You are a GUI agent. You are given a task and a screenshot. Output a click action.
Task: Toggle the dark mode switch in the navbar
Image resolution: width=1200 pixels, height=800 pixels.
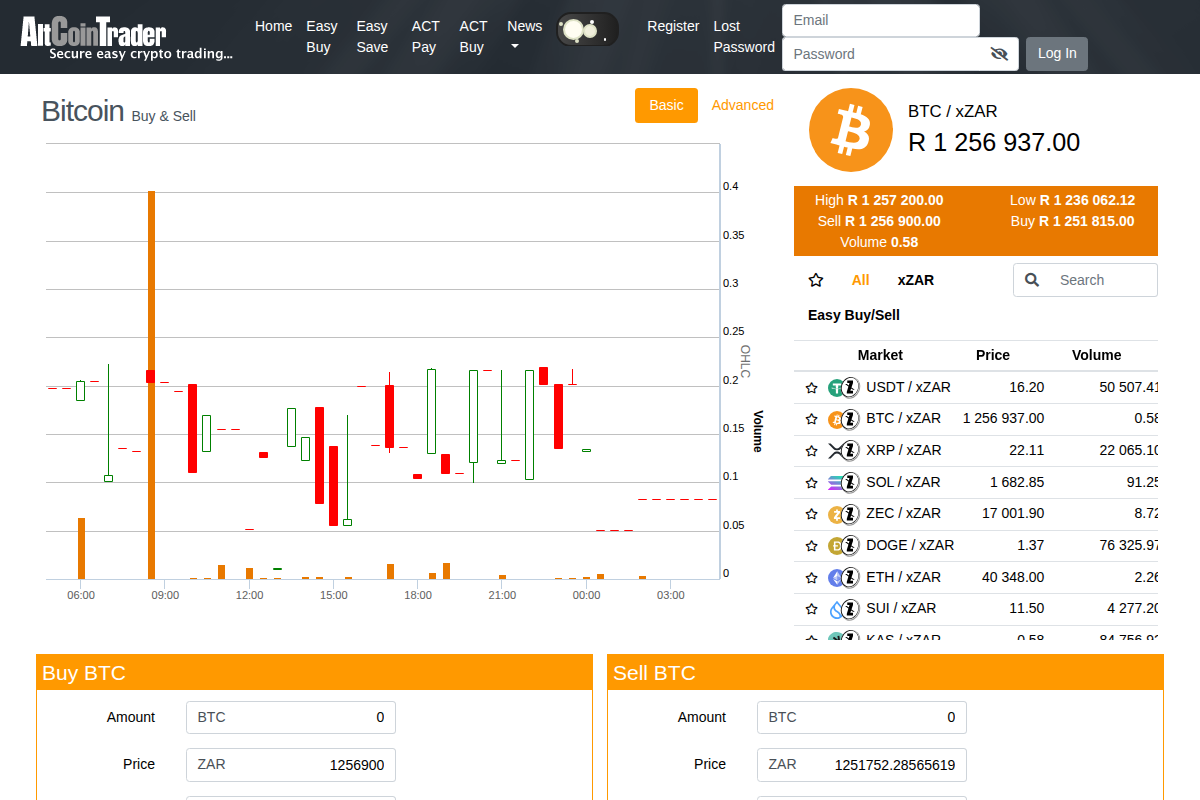[x=587, y=29]
